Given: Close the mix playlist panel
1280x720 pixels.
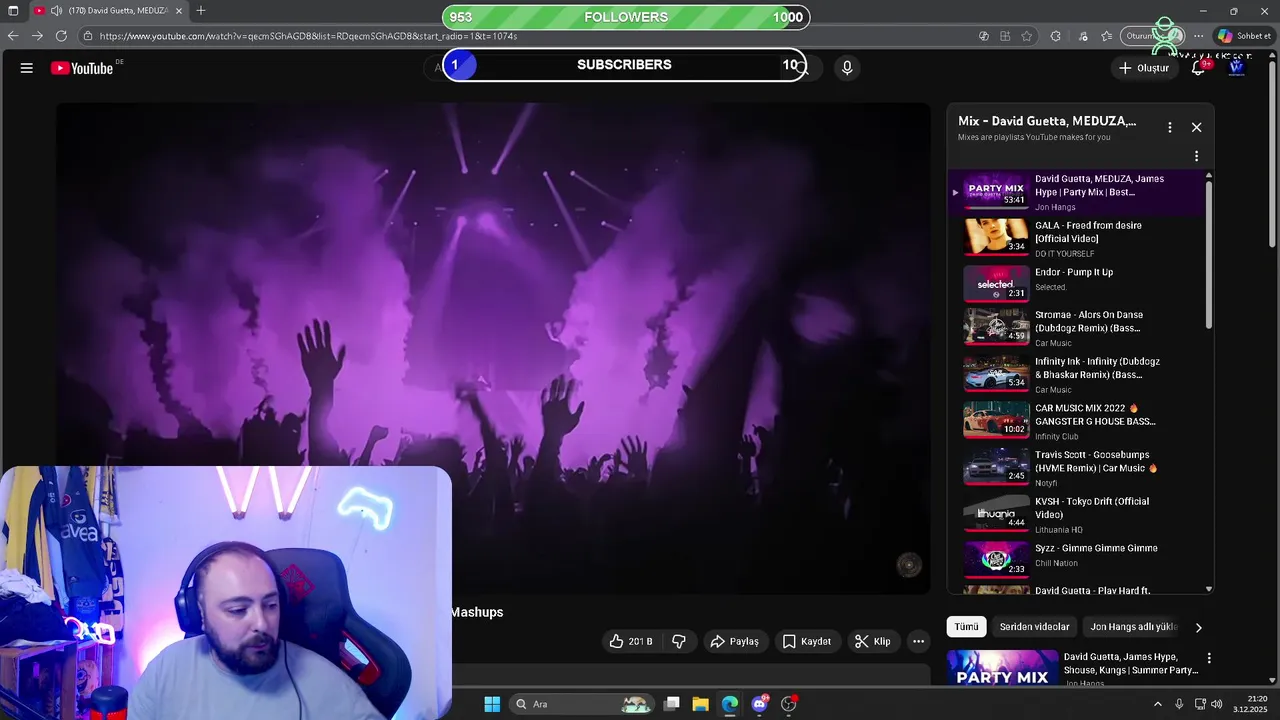Looking at the screenshot, I should (1196, 127).
